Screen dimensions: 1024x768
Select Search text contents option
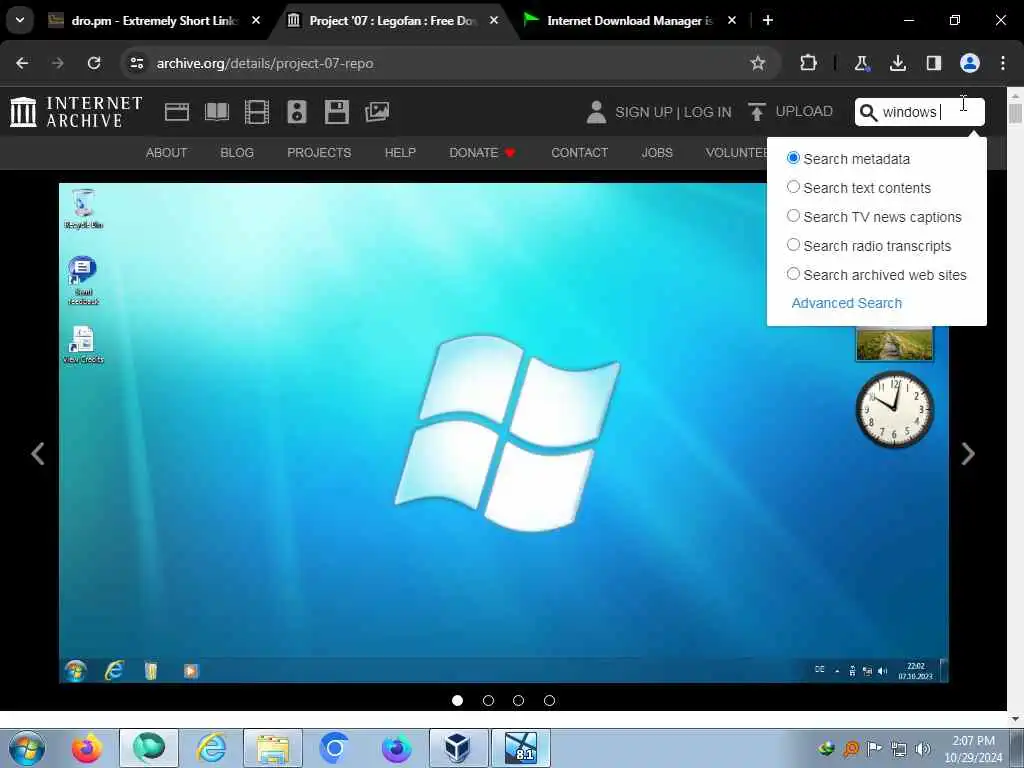(793, 187)
